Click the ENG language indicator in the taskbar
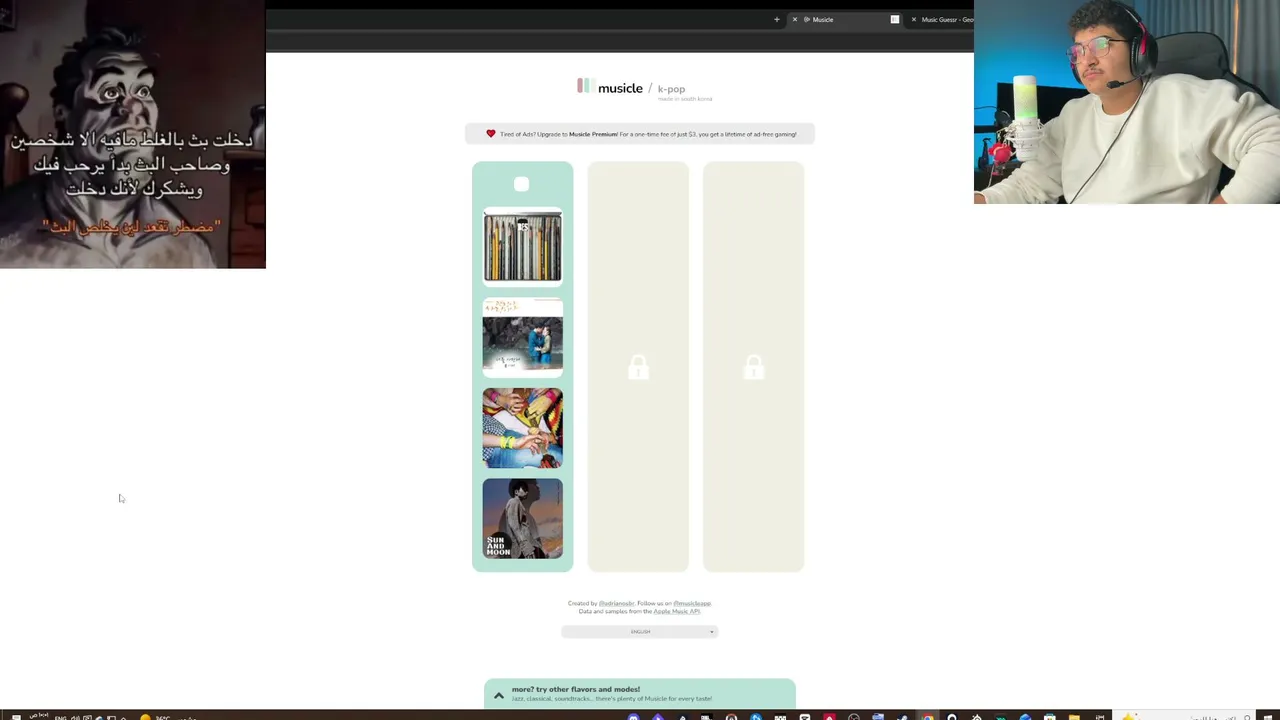 [x=60, y=717]
